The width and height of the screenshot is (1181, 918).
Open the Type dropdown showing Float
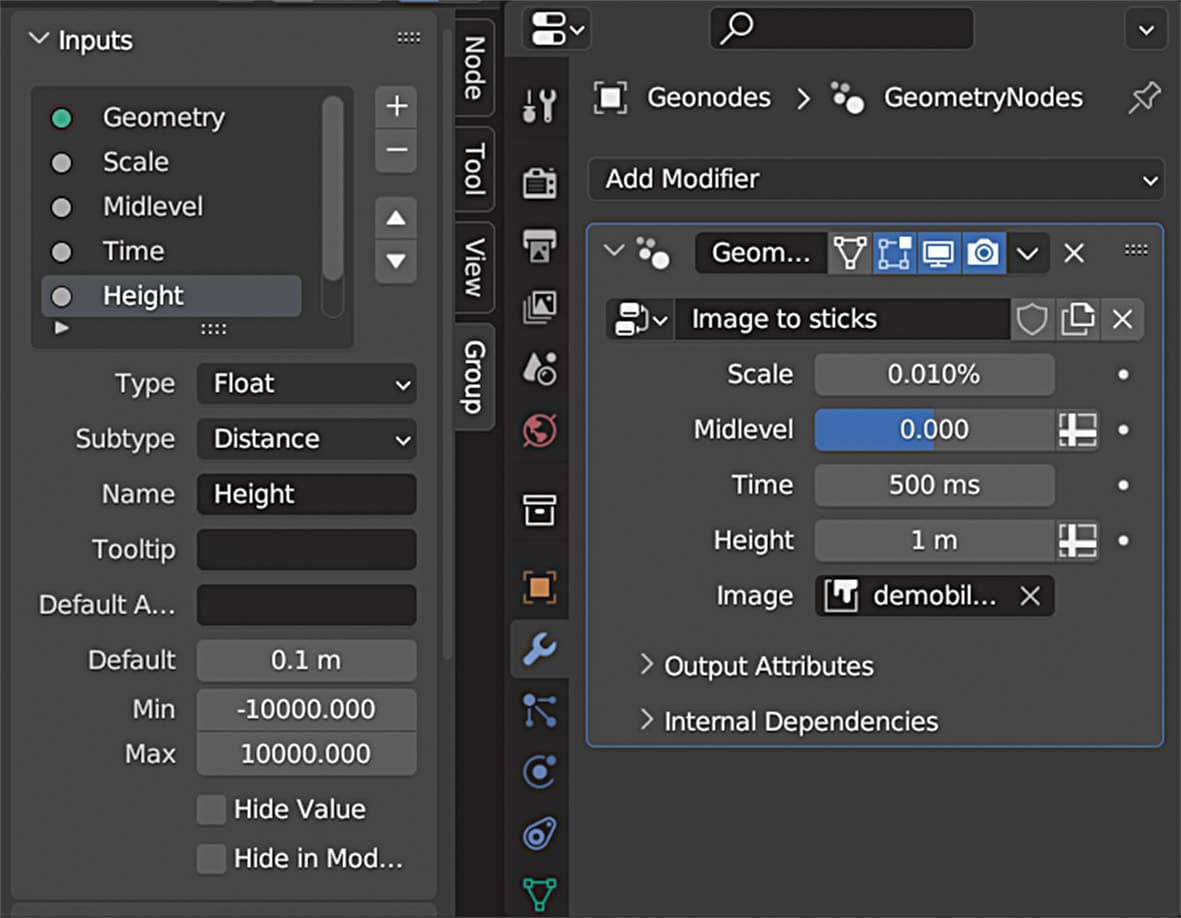pos(306,384)
